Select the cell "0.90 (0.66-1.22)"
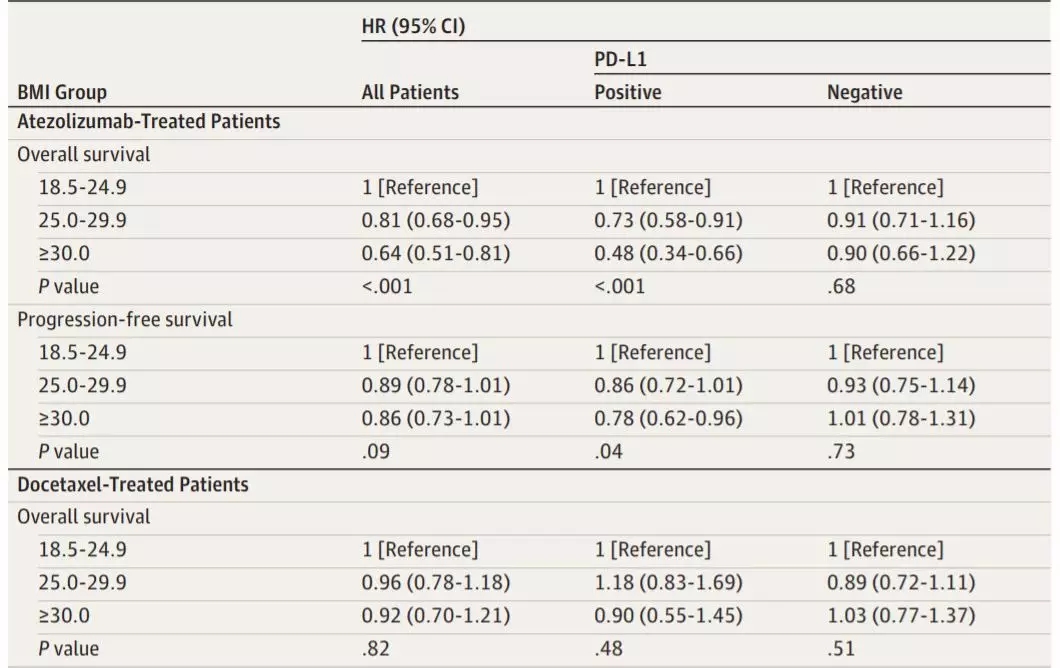Screen dimensions: 1060x668 [x=900, y=253]
